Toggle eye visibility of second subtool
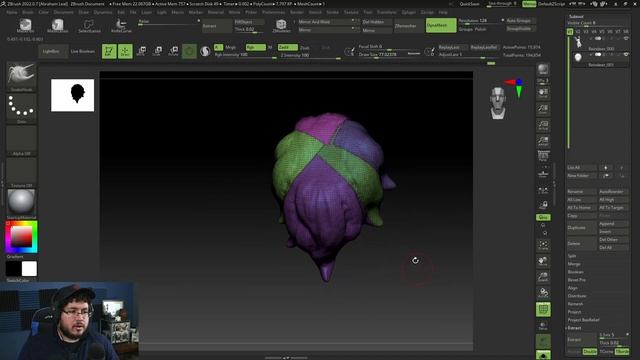Viewport: 640px width, 360px height. tap(626, 55)
